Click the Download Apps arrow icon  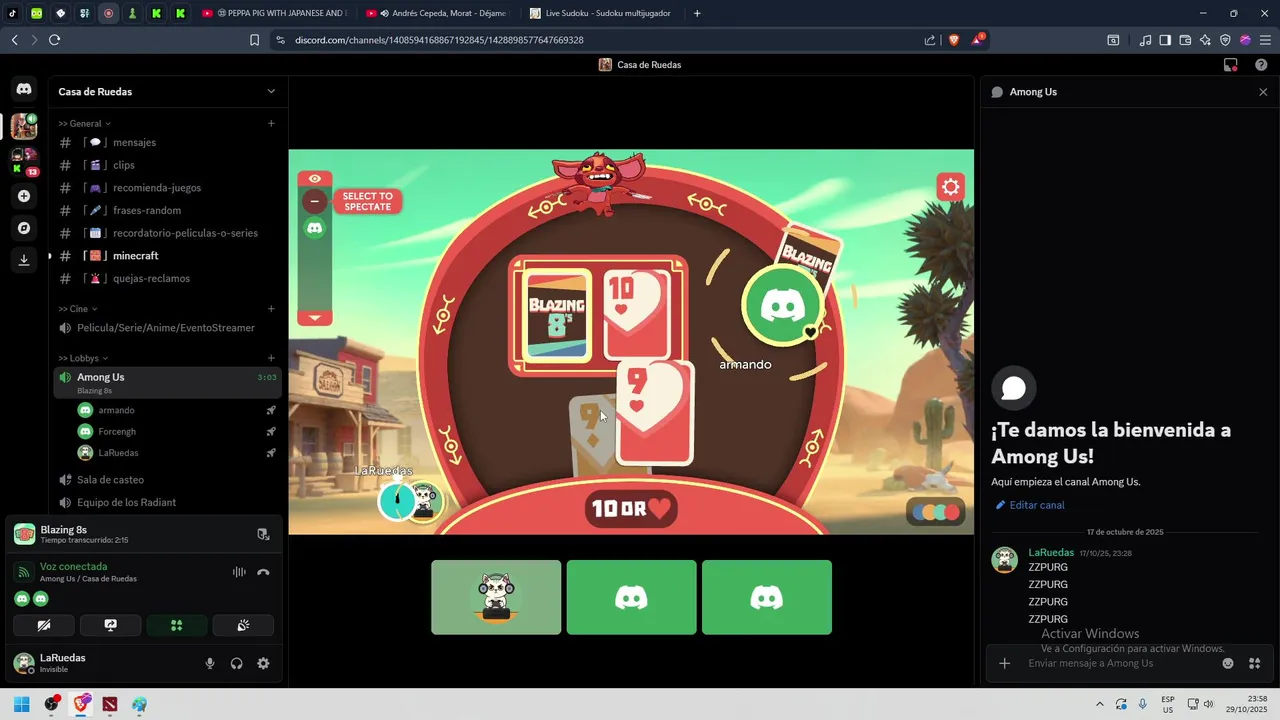click(24, 260)
